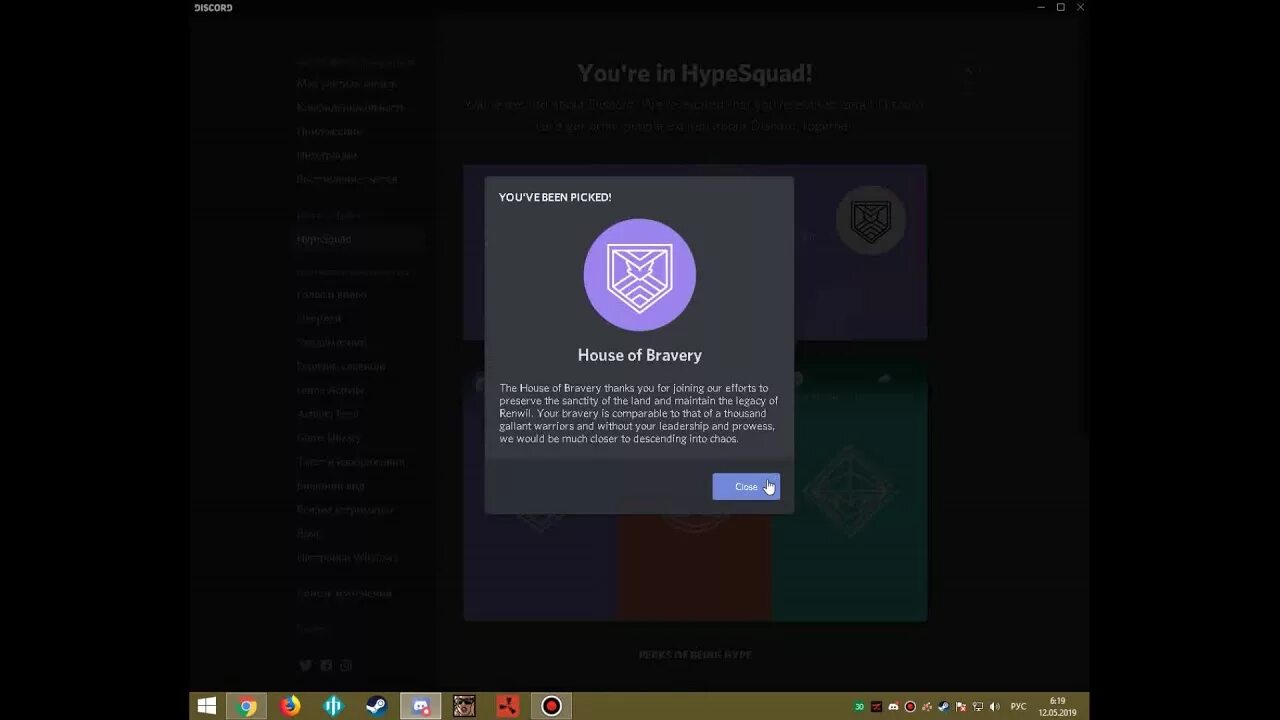Click the Close button in the dialog
The image size is (1280, 720).
click(x=746, y=487)
